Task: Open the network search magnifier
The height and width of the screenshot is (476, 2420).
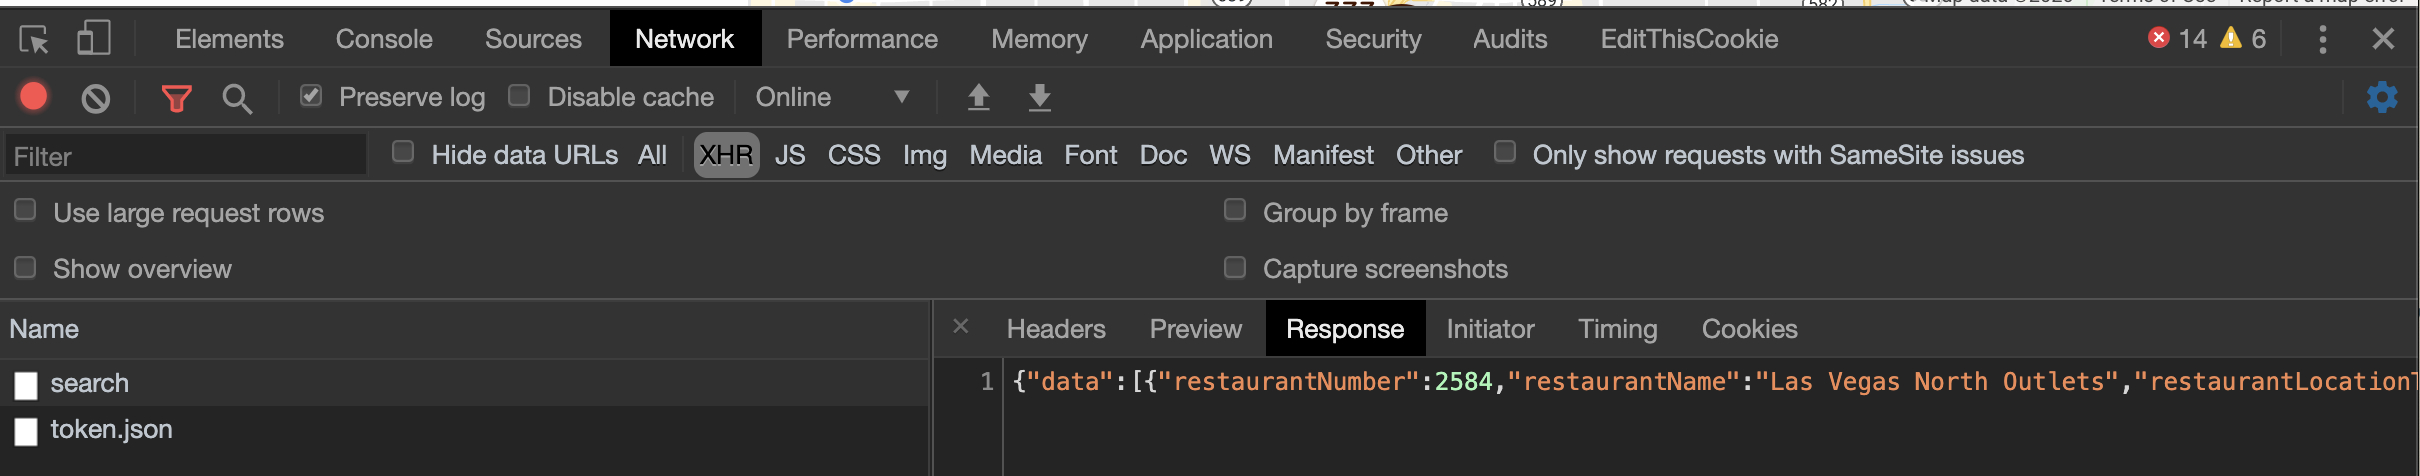Action: pyautogui.click(x=237, y=98)
